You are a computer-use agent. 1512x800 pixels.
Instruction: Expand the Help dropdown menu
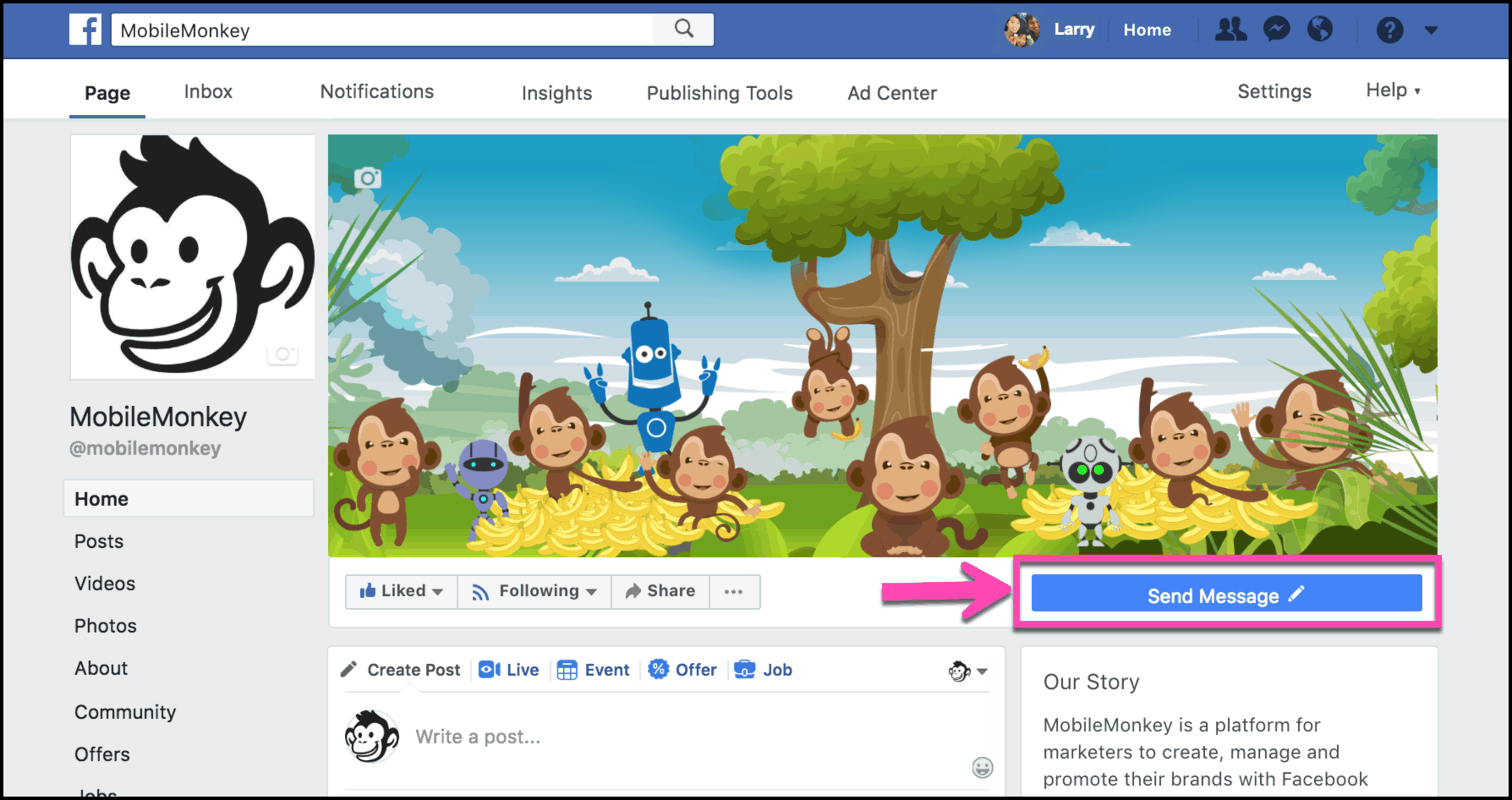tap(1393, 91)
